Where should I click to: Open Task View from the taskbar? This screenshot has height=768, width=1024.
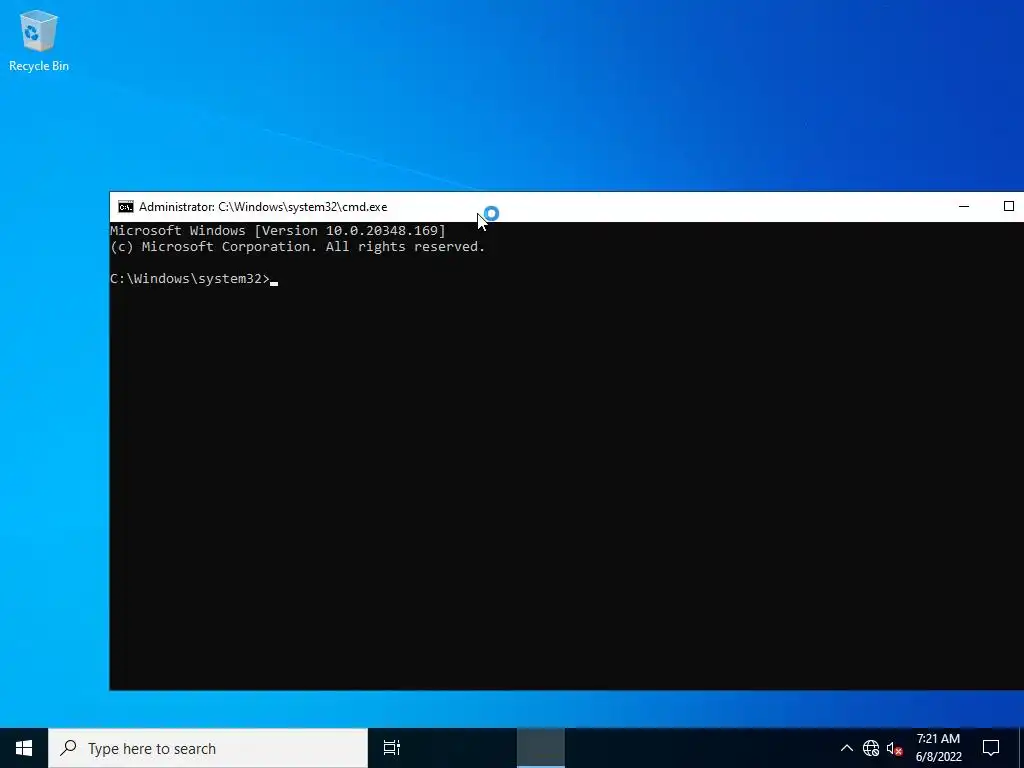pos(392,748)
